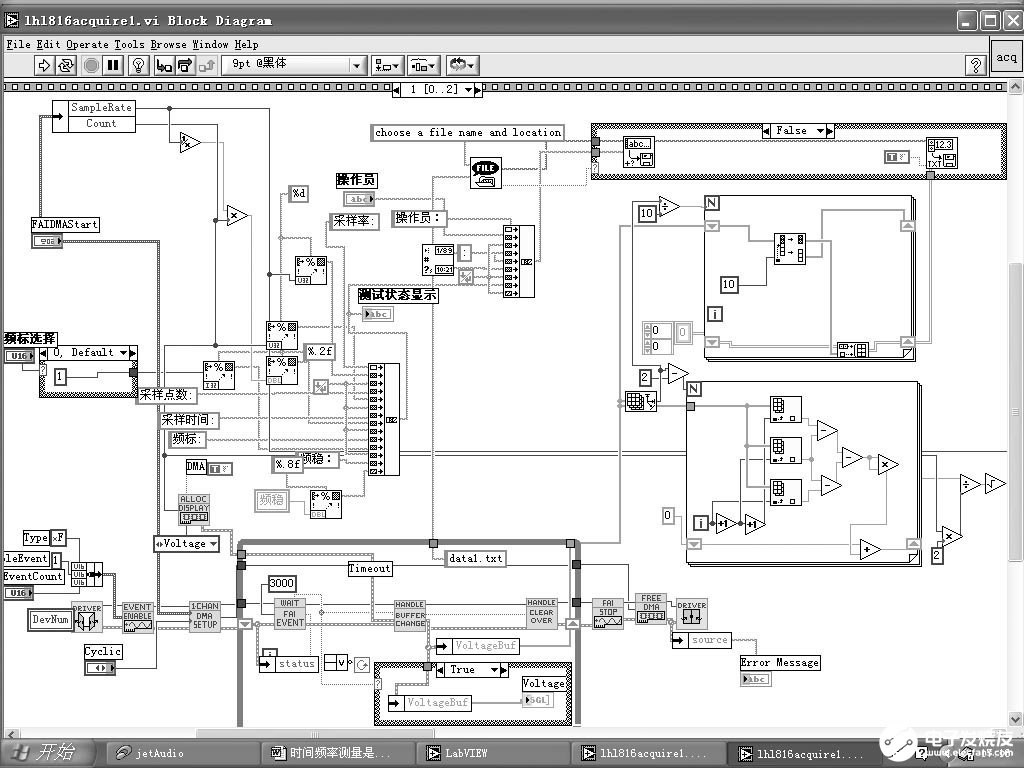Open the Voltage ring constant dropdown
This screenshot has height=768, width=1024.
tap(186, 543)
